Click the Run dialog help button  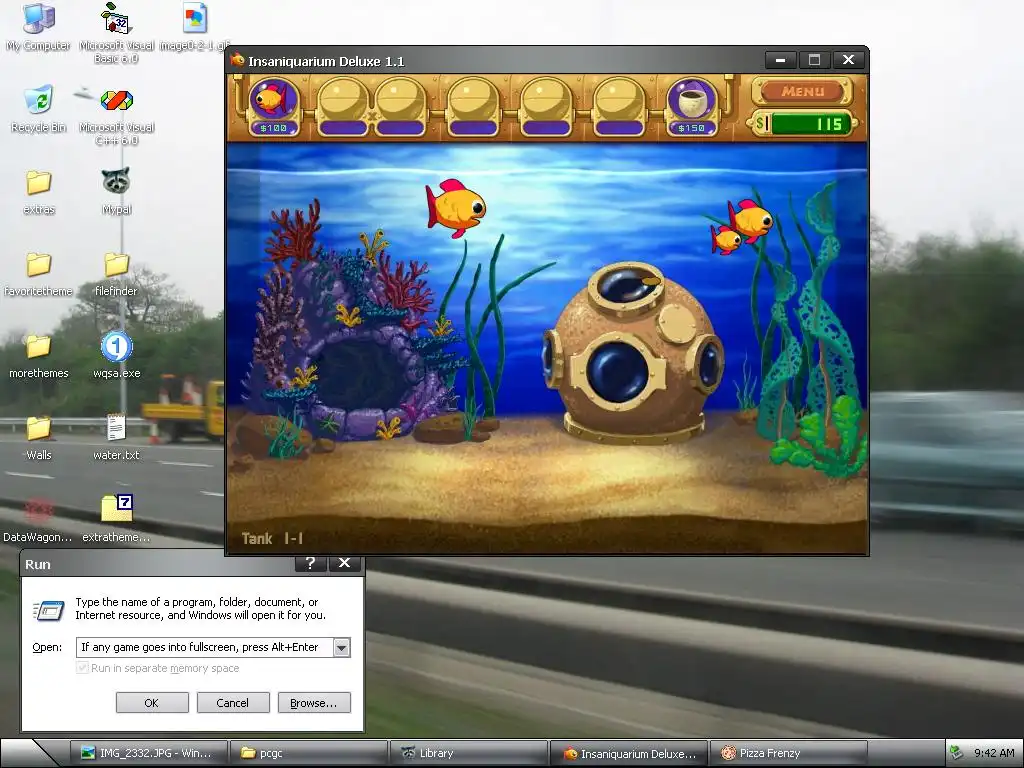pos(310,564)
